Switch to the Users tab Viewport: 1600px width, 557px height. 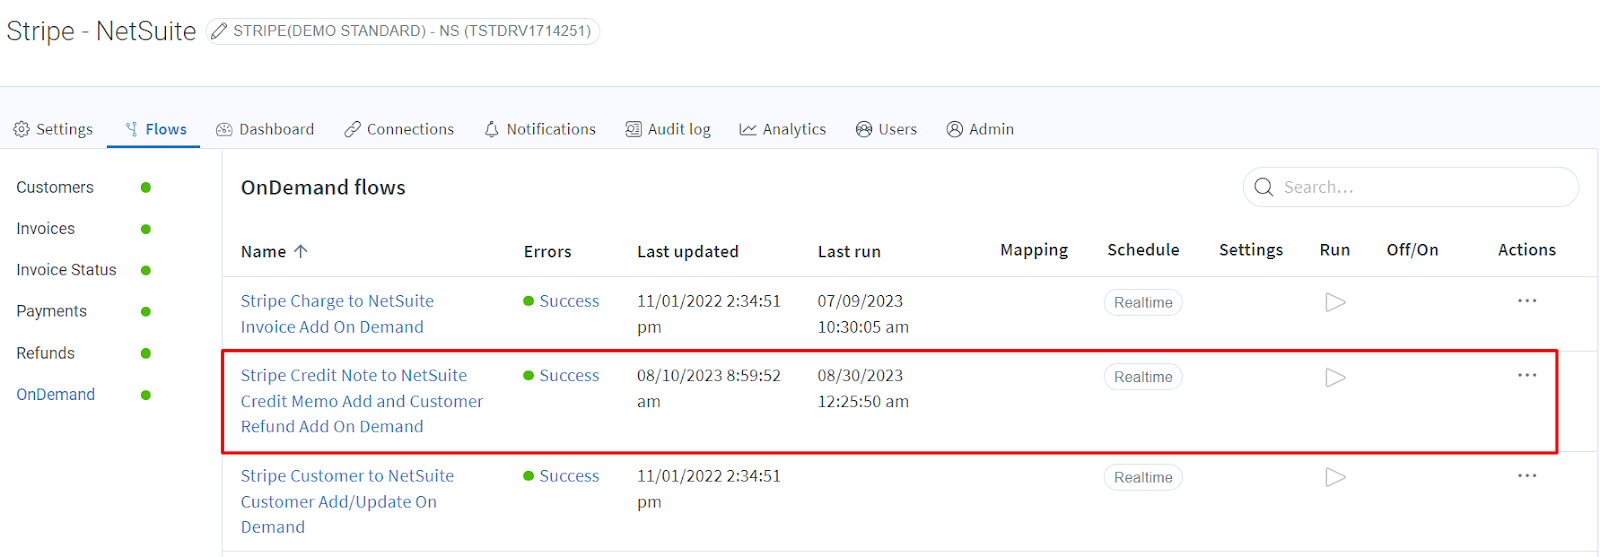point(886,129)
